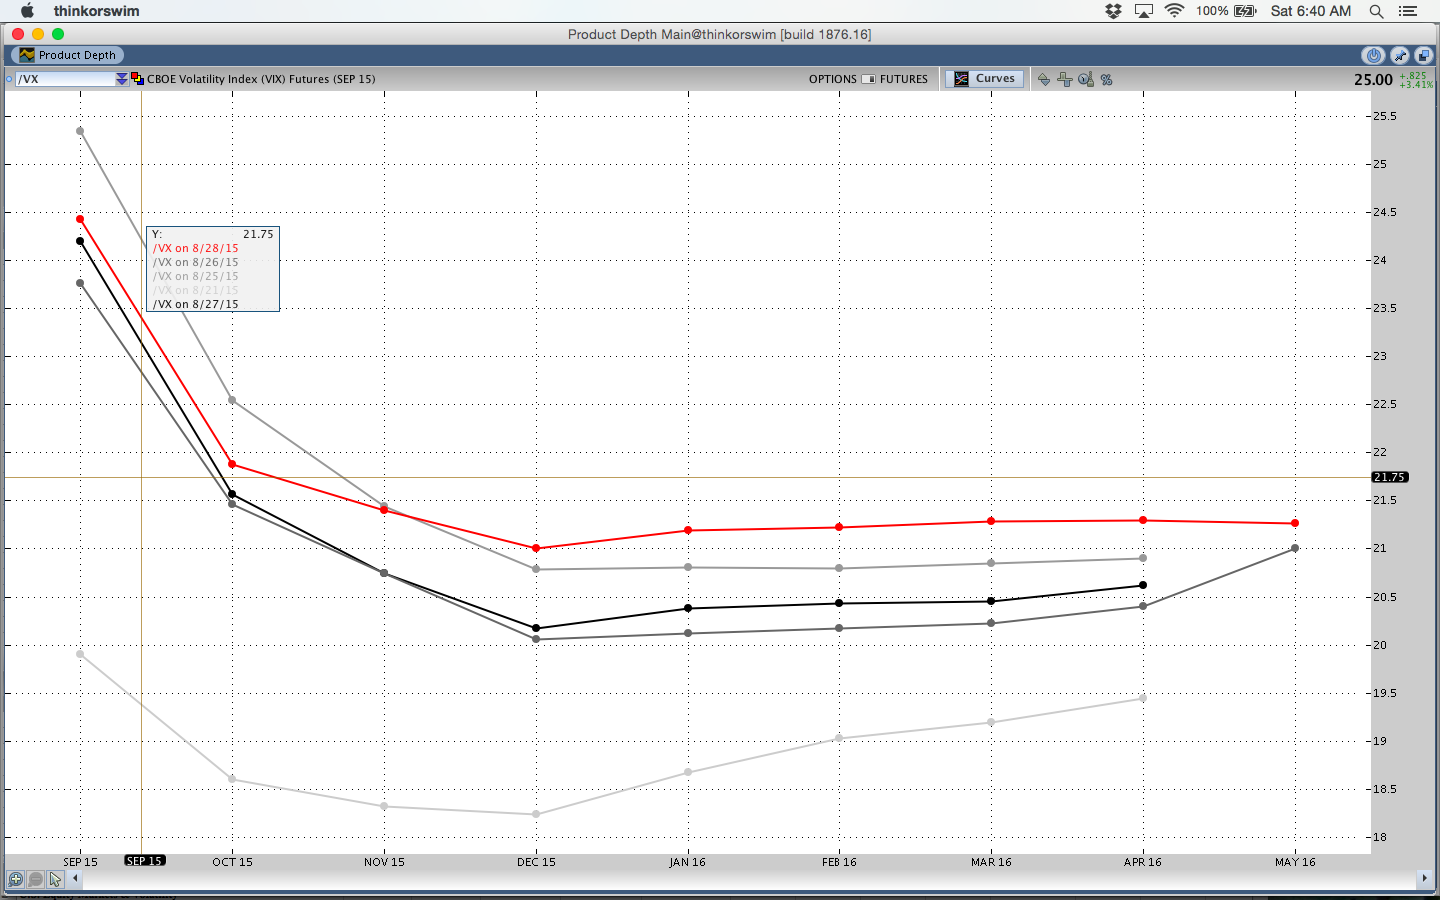This screenshot has width=1440, height=900.
Task: Click the Product Depth tab
Action: [68, 55]
